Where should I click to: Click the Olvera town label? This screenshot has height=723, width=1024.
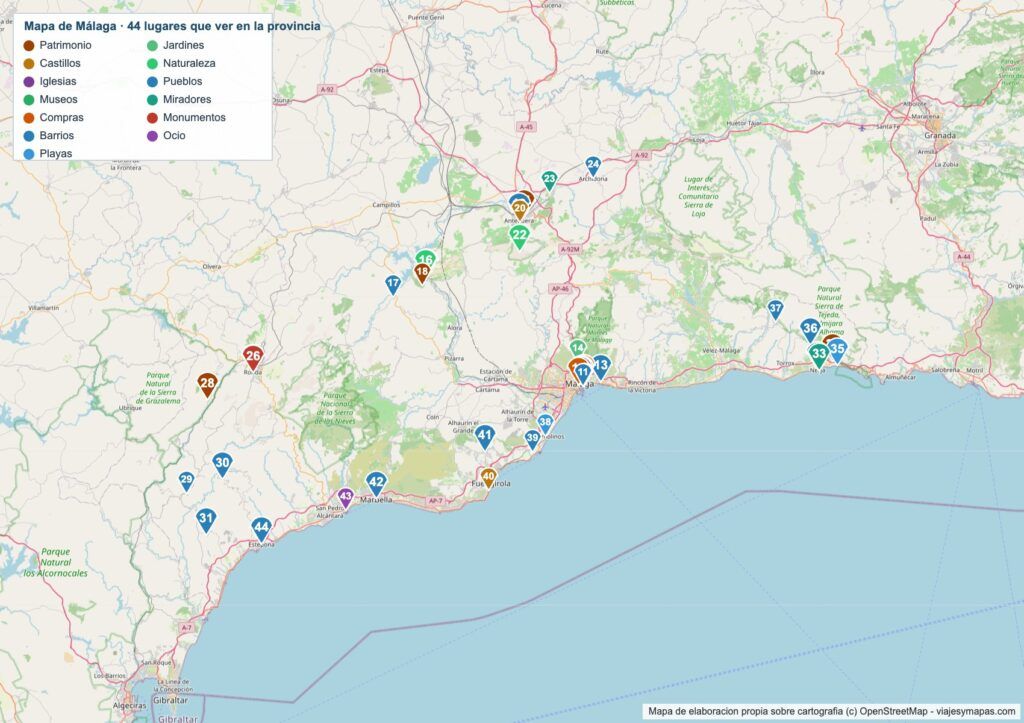(212, 266)
